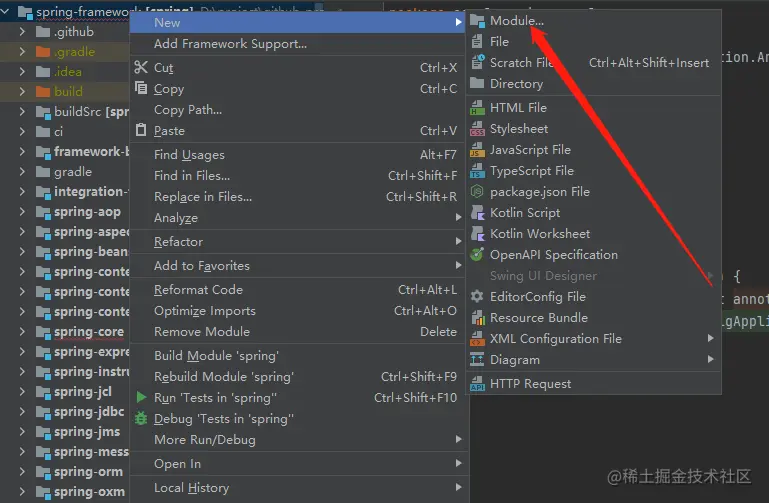Select Replace in Files...
Image resolution: width=769 pixels, height=503 pixels.
(x=298, y=197)
